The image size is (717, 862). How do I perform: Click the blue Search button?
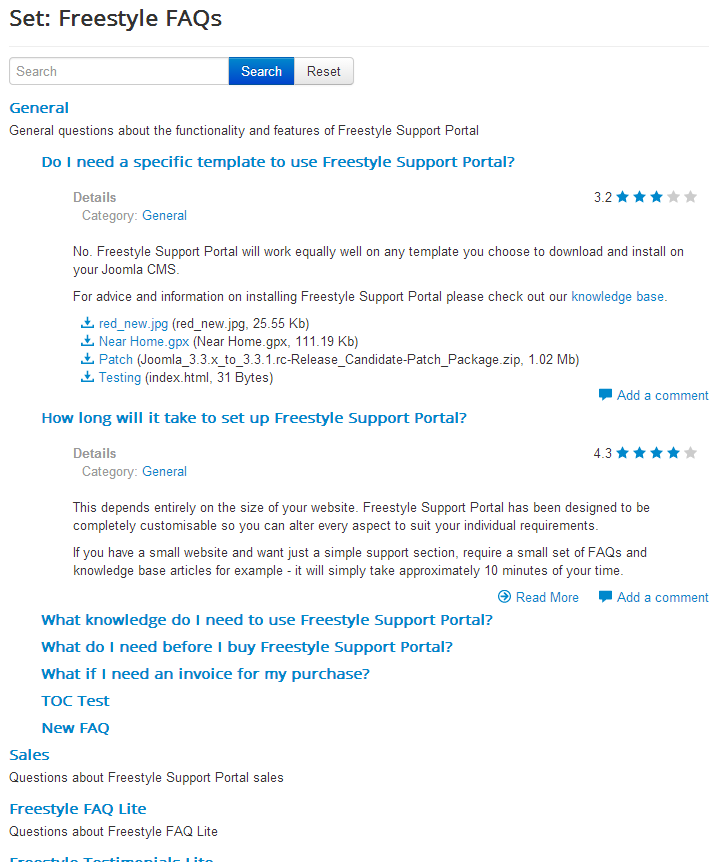(261, 71)
